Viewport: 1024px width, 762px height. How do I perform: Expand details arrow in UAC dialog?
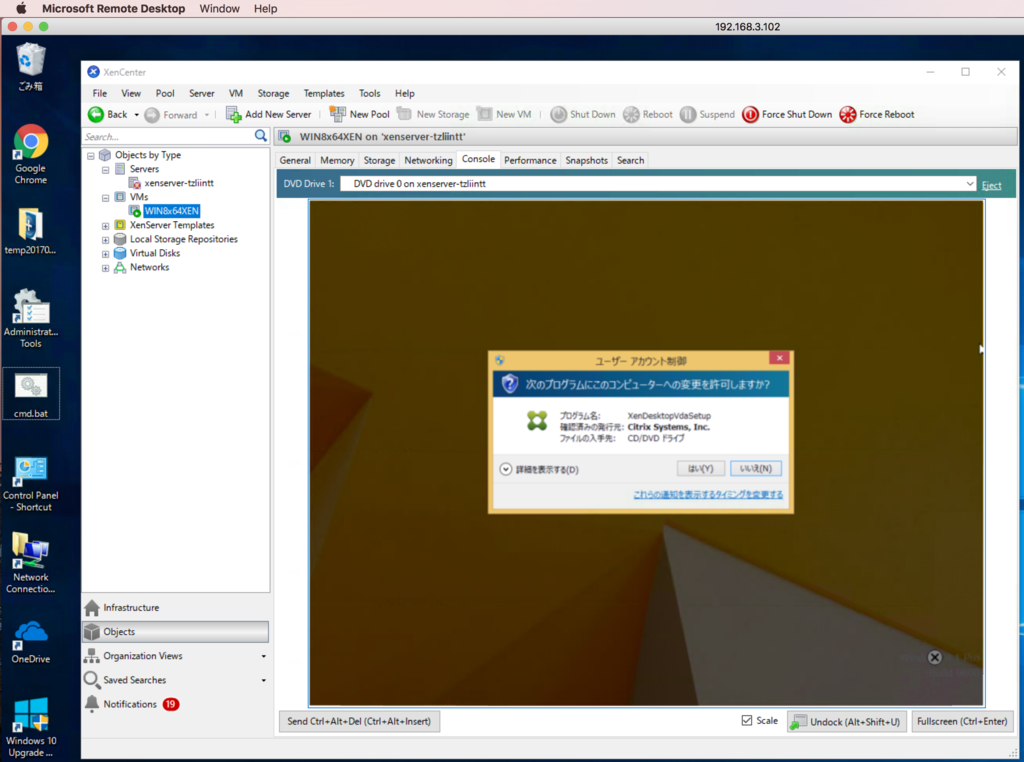505,469
